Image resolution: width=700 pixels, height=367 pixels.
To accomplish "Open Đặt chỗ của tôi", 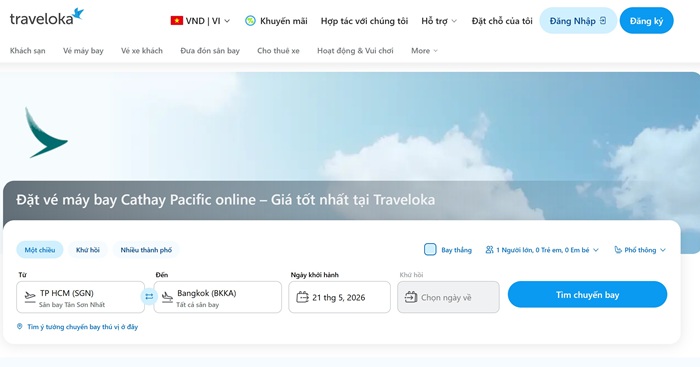I will coord(502,21).
